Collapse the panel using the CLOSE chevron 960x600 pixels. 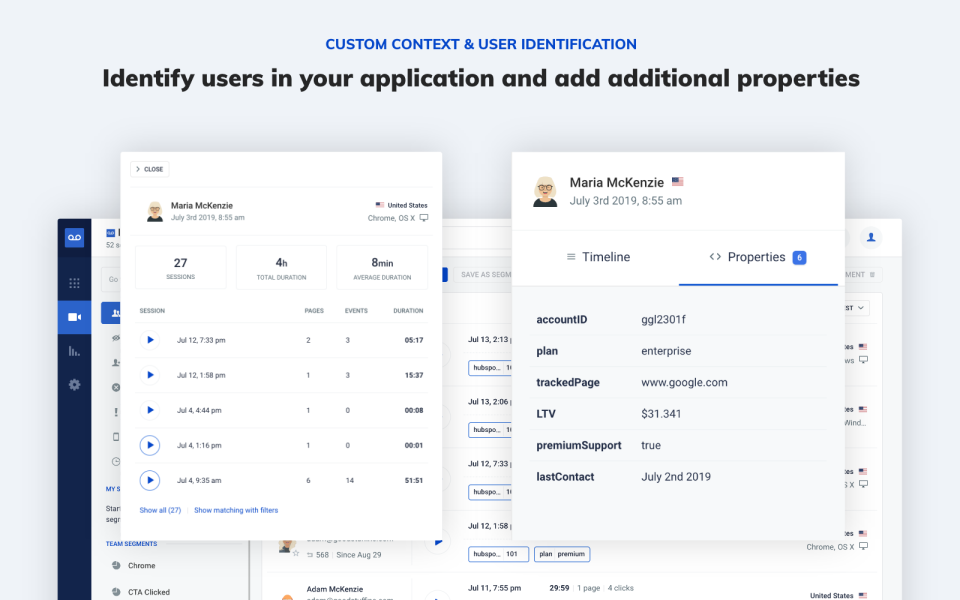pos(148,169)
